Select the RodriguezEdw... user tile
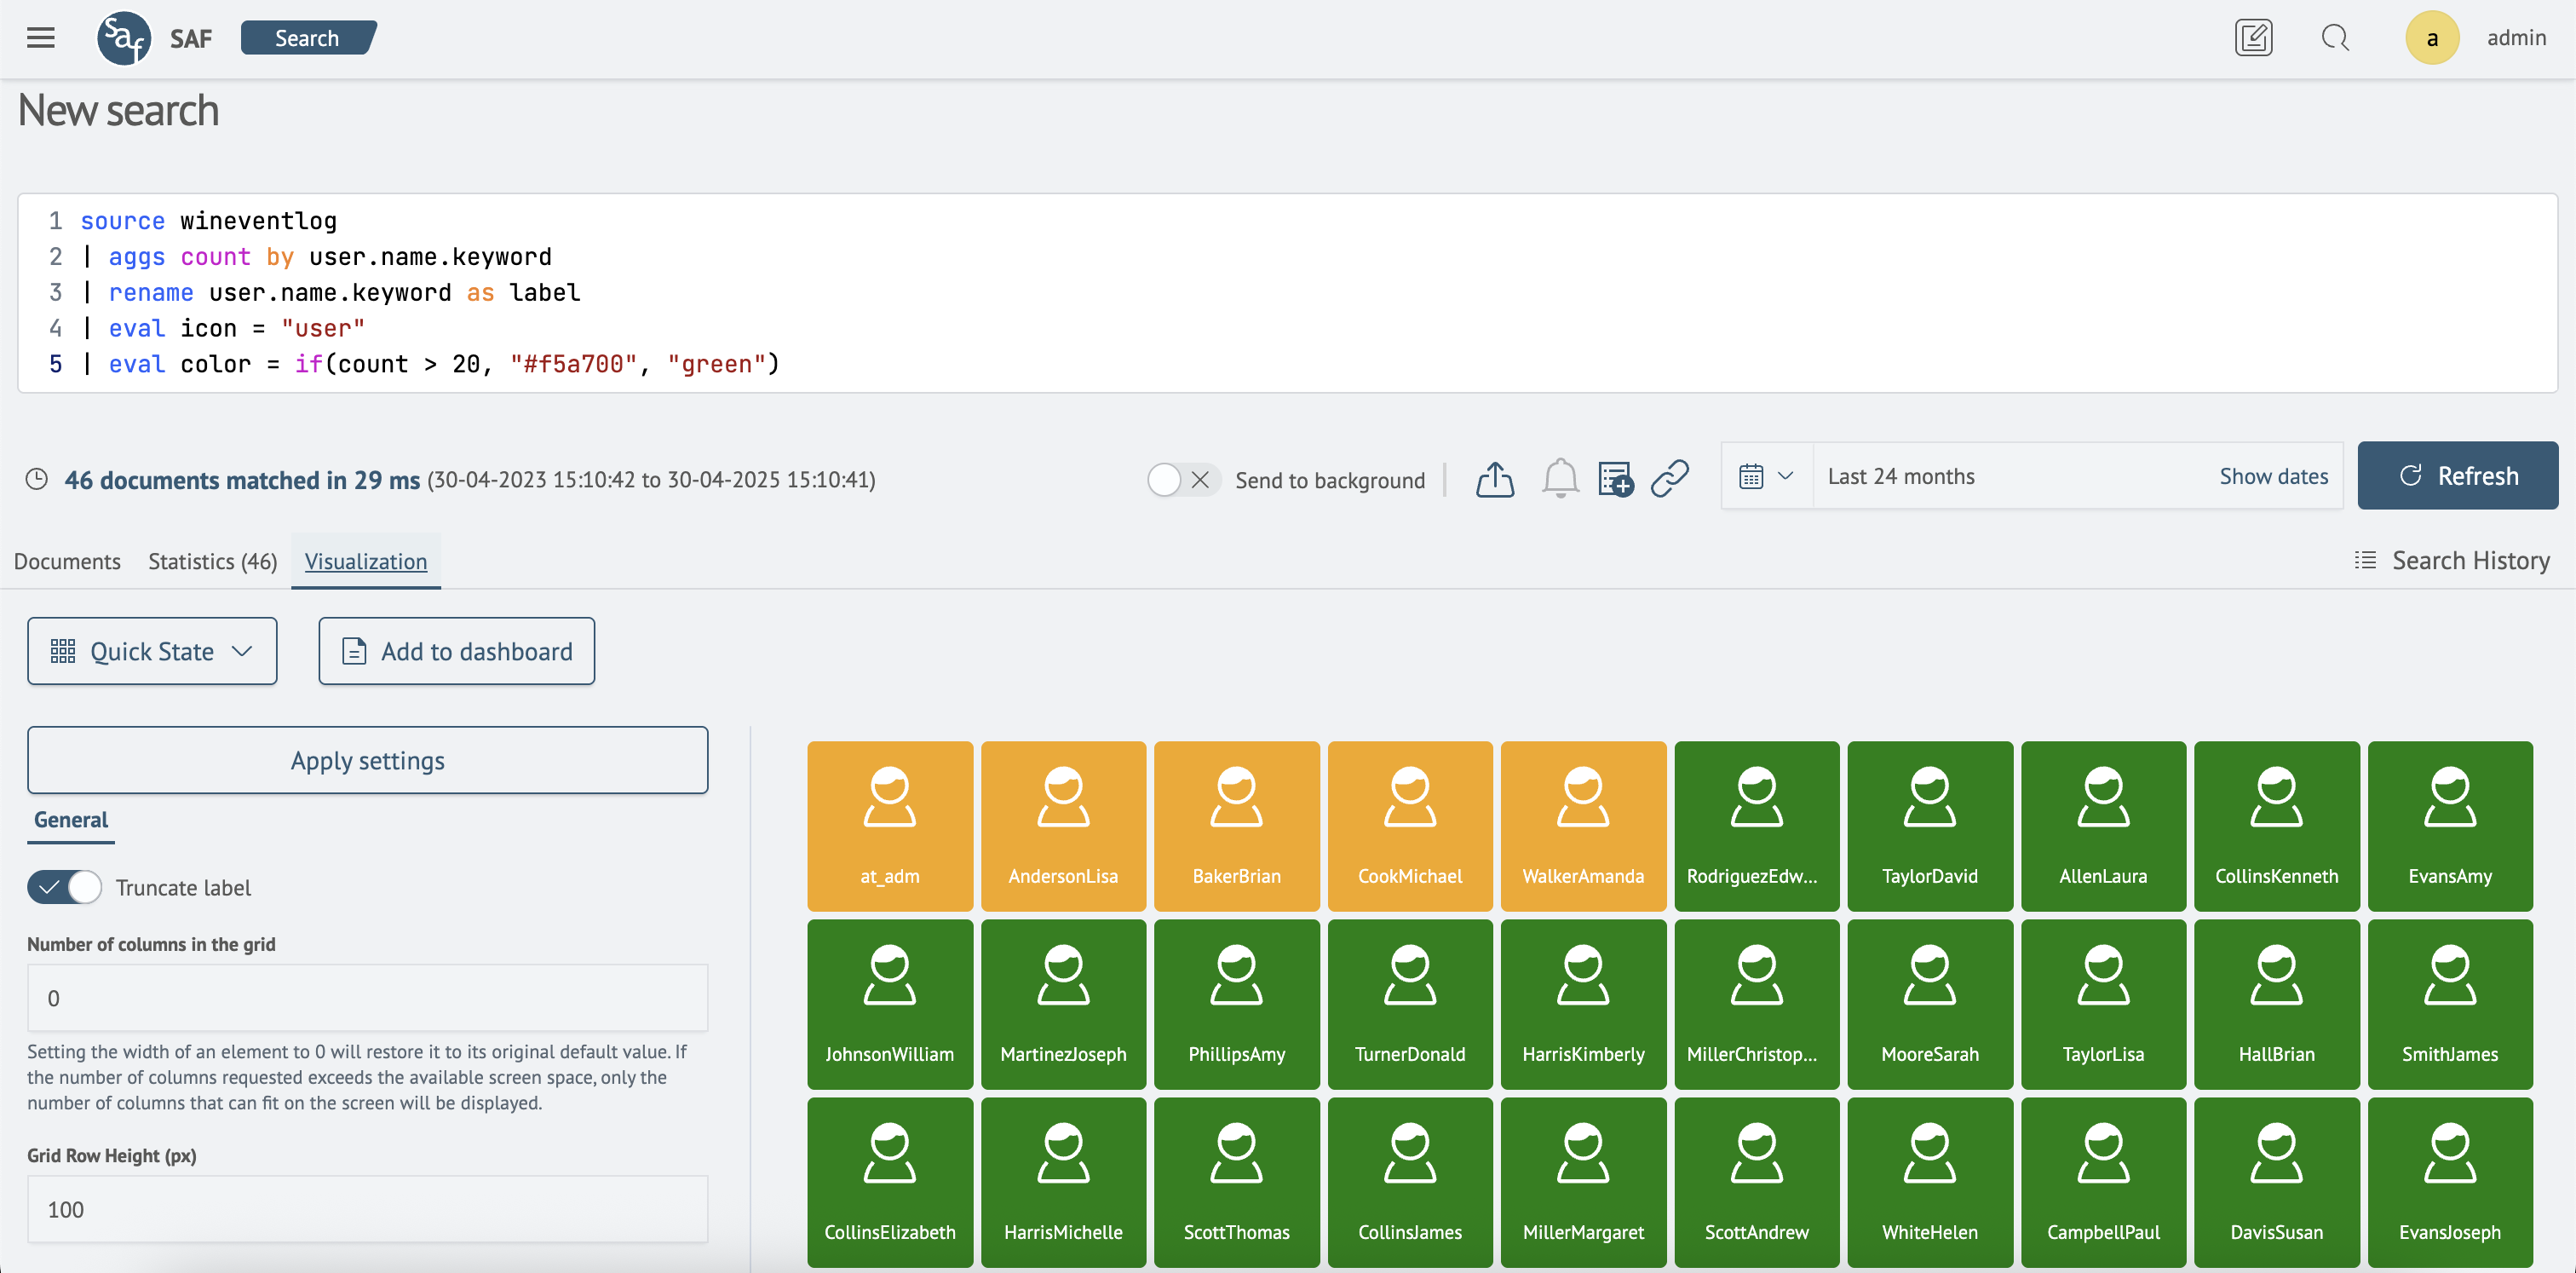Screen dimensions: 2576x1273 tap(1757, 826)
